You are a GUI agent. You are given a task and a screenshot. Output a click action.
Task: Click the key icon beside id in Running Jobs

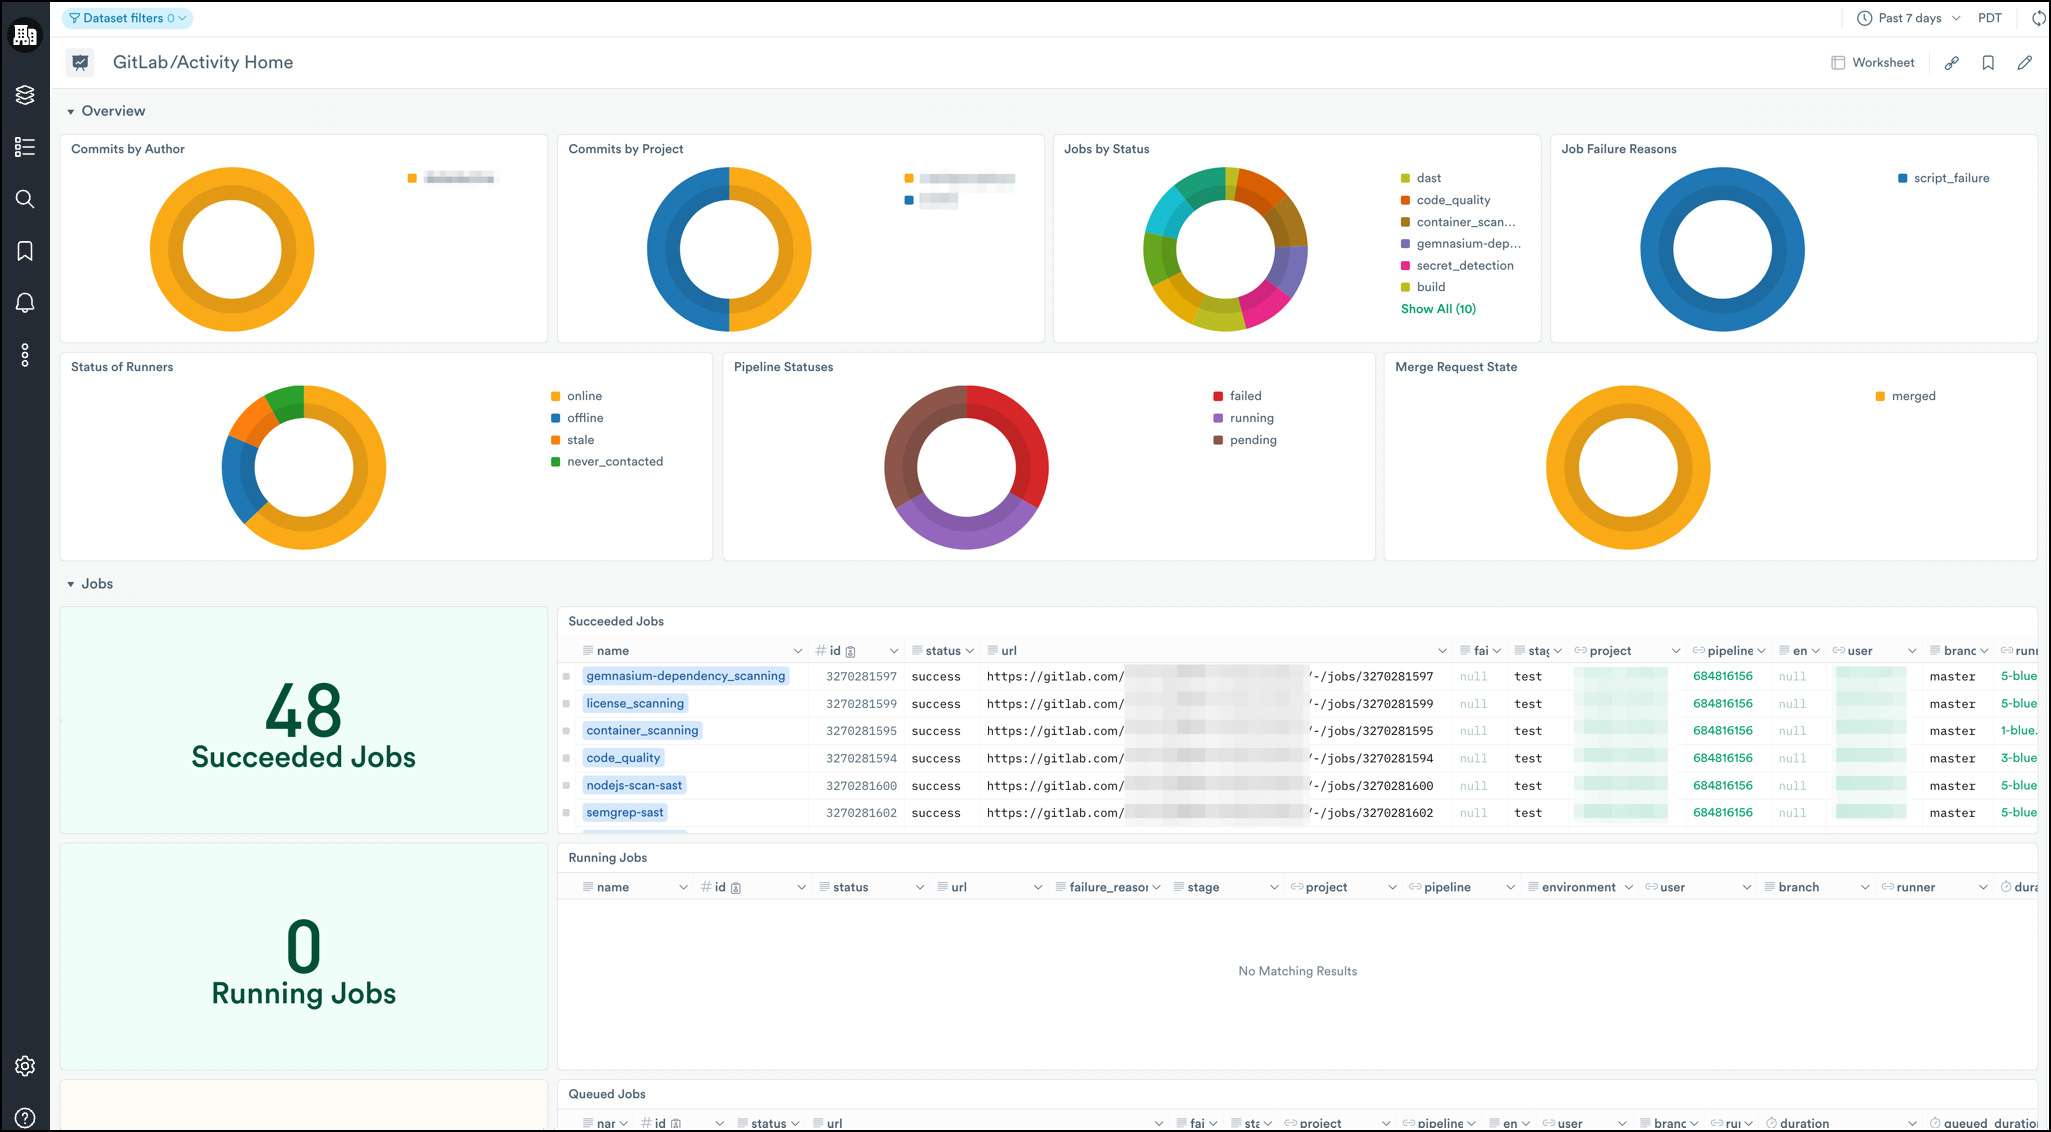point(736,888)
